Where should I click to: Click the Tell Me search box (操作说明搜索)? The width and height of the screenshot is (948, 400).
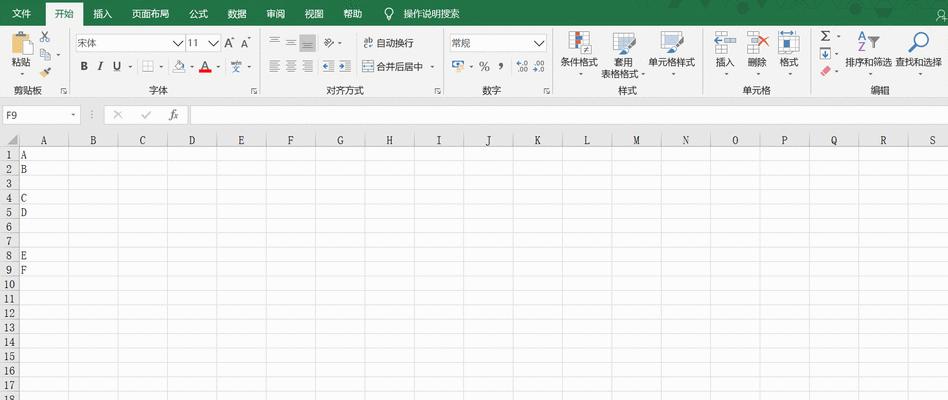(x=431, y=13)
